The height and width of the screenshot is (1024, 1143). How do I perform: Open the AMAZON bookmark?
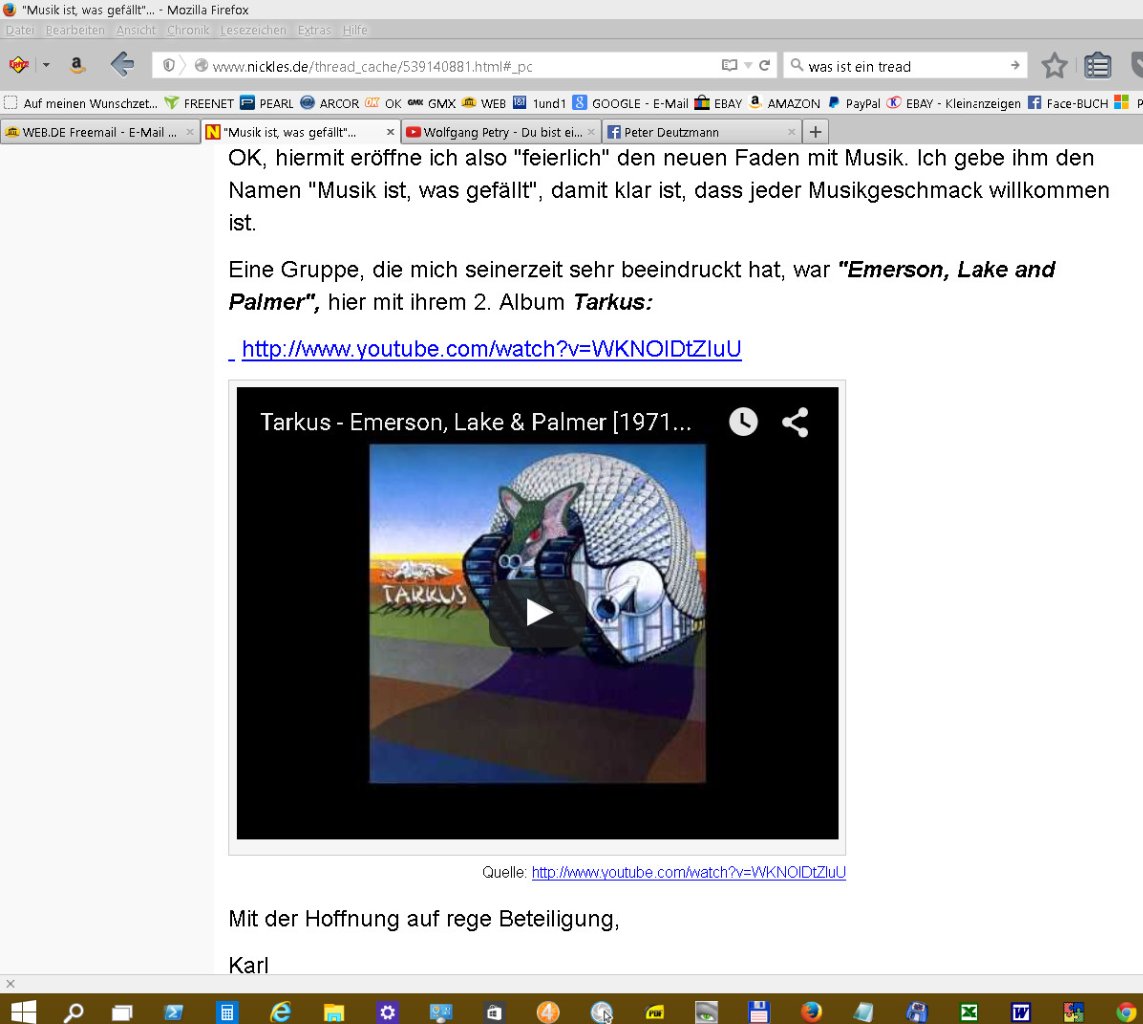(784, 103)
